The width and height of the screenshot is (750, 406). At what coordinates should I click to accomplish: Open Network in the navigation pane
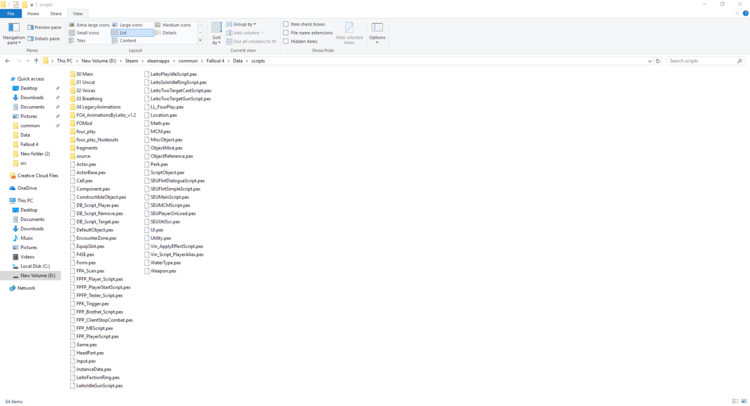[22, 288]
